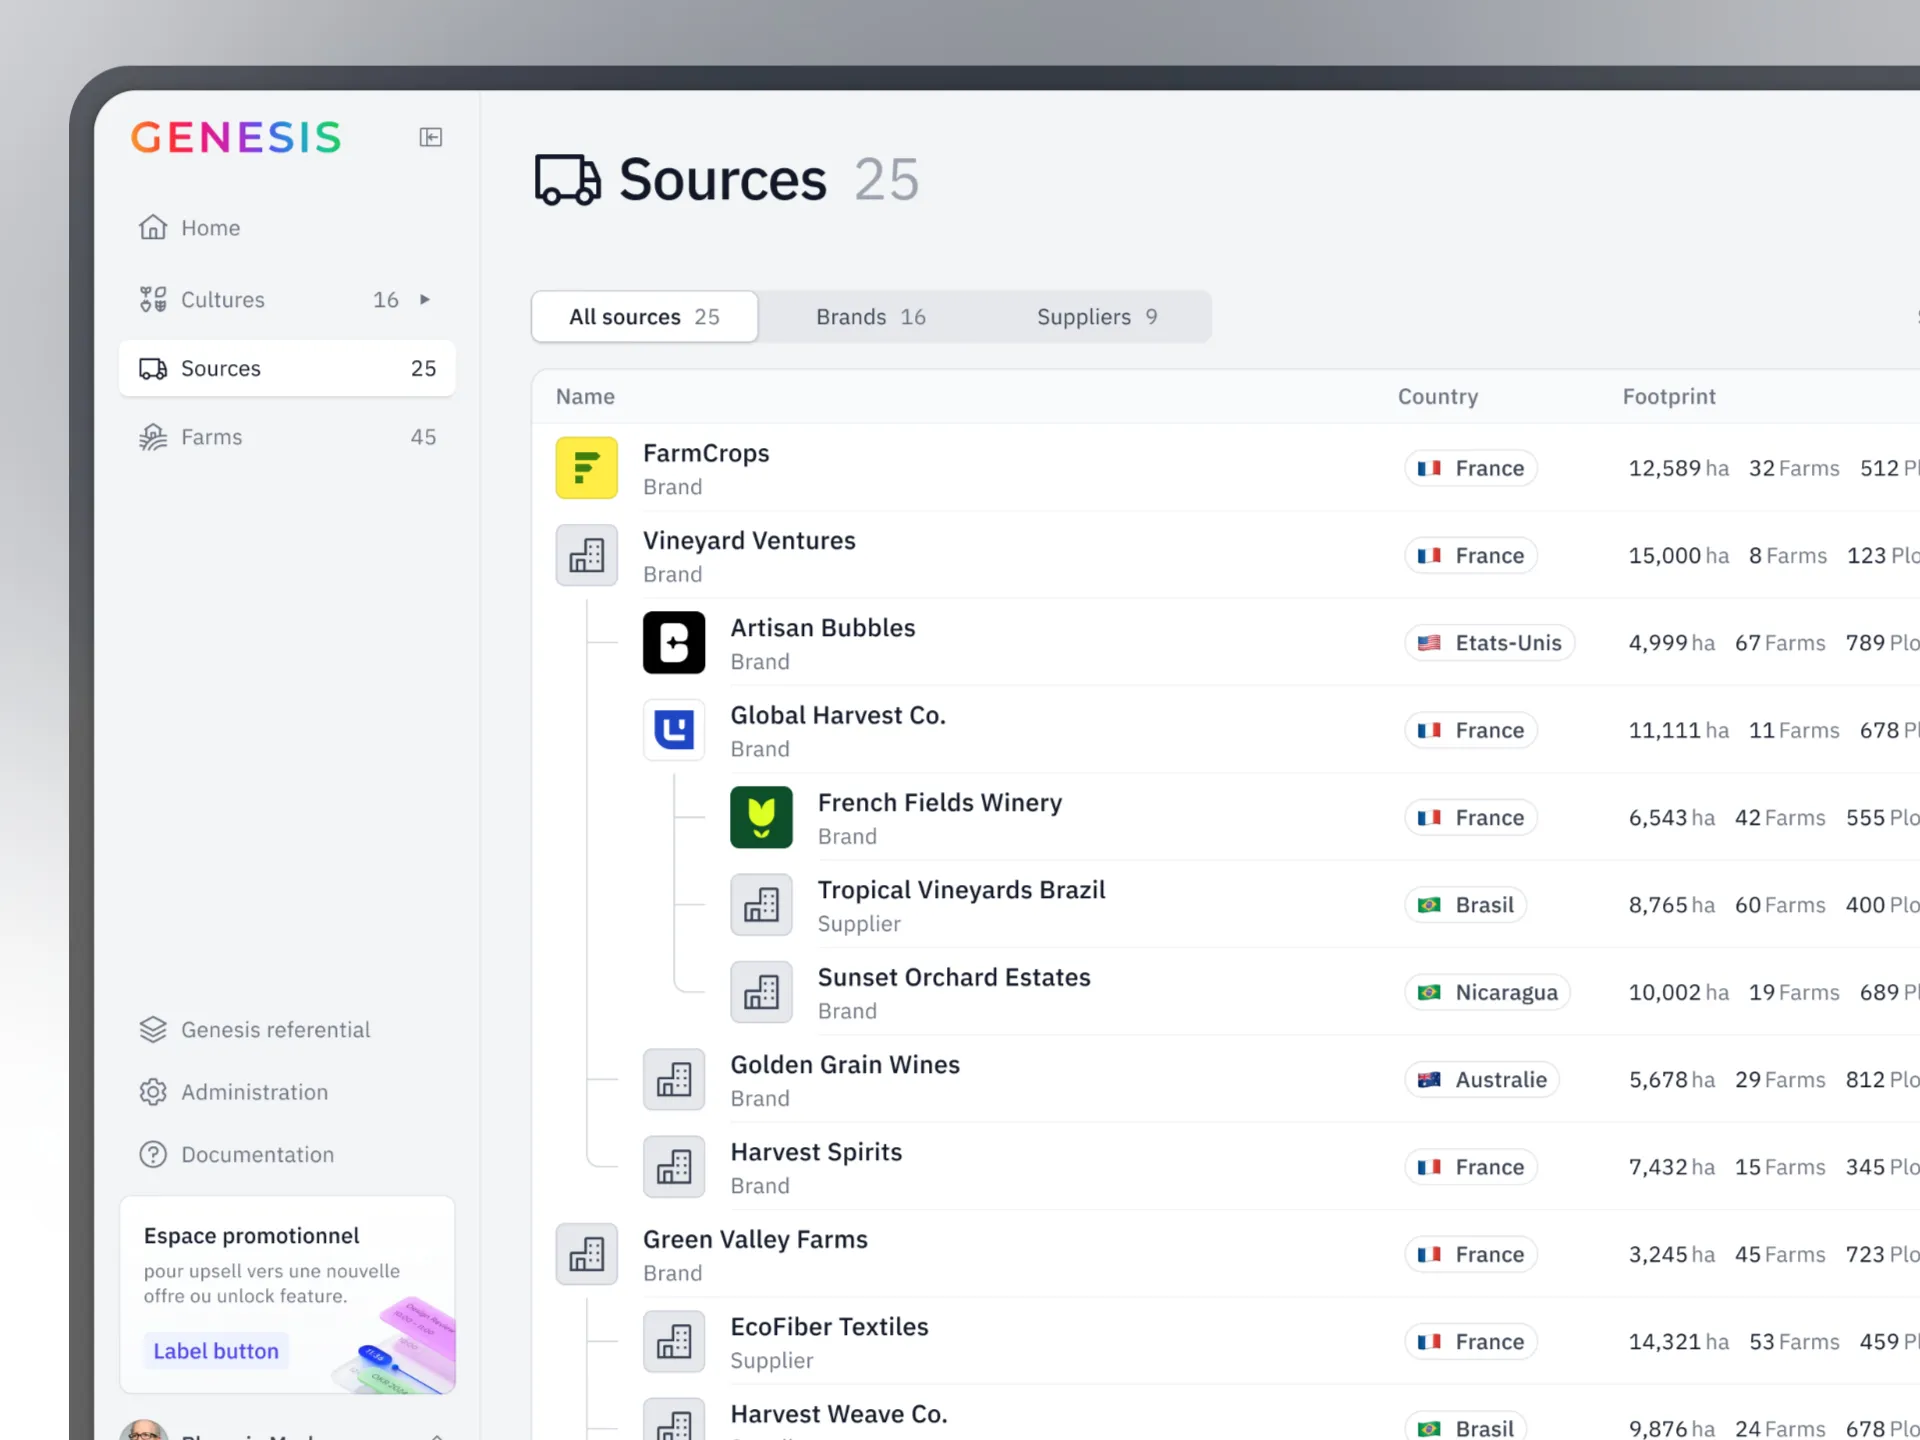Click the Home house icon
This screenshot has width=1920, height=1440.
153,228
